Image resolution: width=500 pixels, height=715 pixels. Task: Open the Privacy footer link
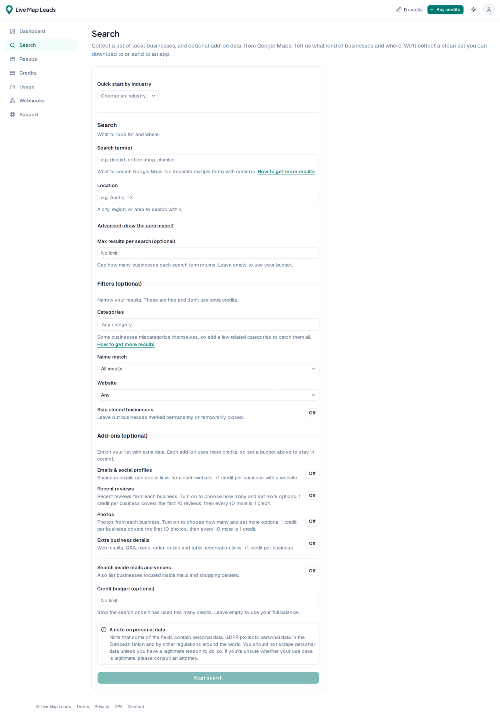click(x=102, y=707)
